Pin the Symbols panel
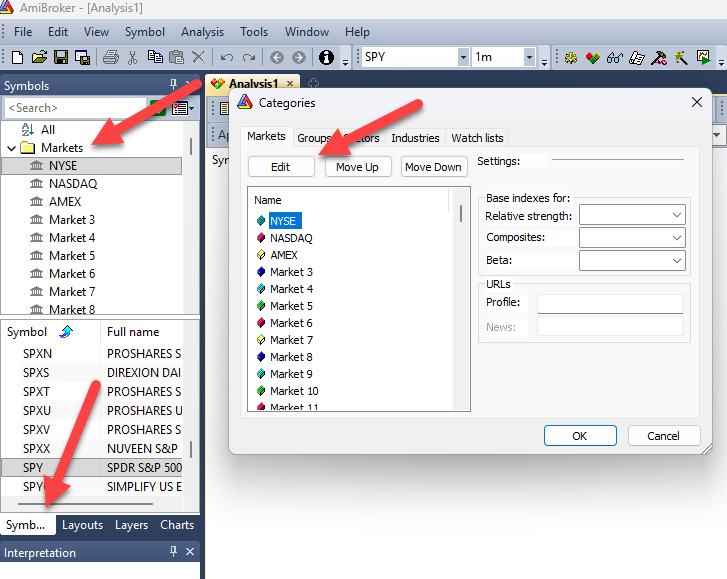 pyautogui.click(x=173, y=84)
